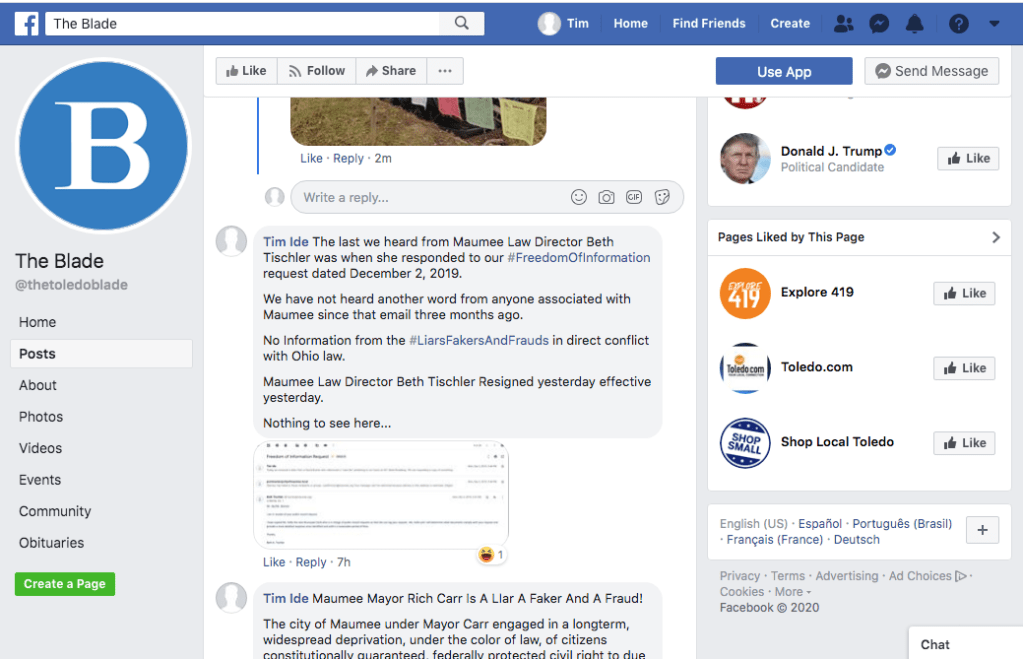
Task: Open the Messenger icon in top bar
Action: 879,23
